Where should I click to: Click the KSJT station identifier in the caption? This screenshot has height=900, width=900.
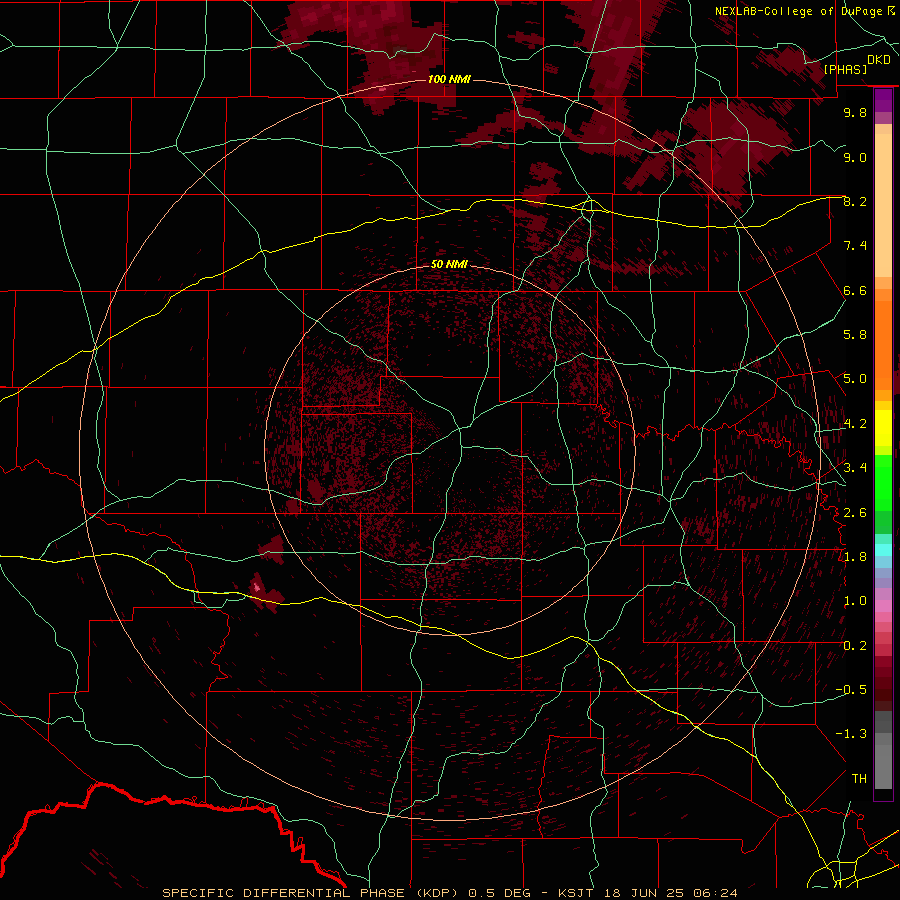[x=576, y=893]
